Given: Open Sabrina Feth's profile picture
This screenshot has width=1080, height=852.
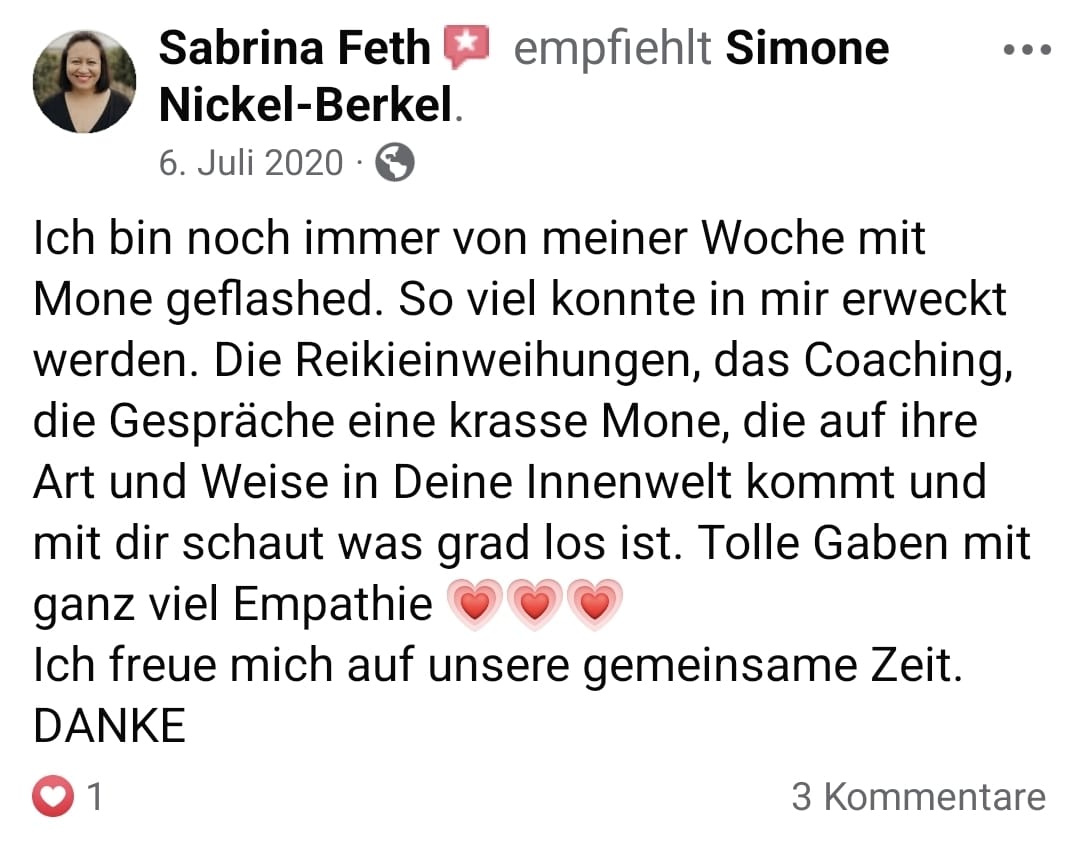Looking at the screenshot, I should coord(84,82).
